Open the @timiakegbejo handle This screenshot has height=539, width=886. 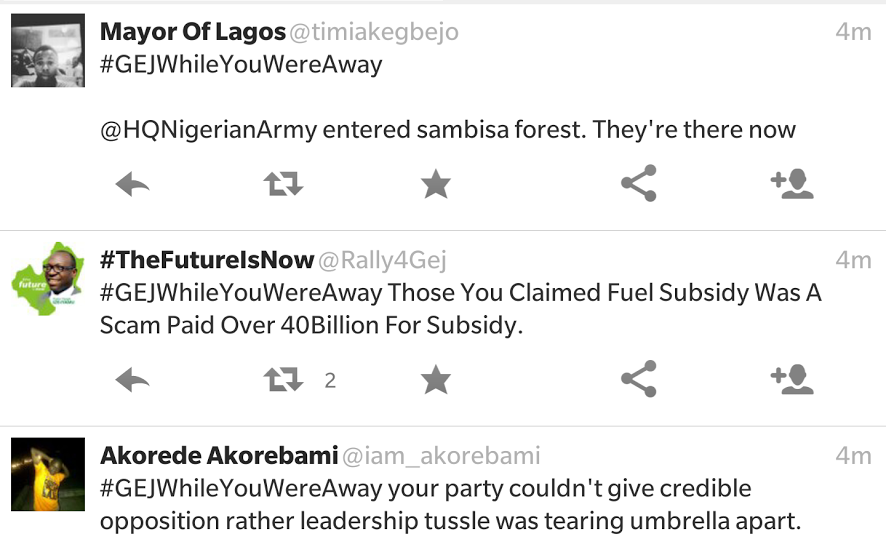coord(374,32)
